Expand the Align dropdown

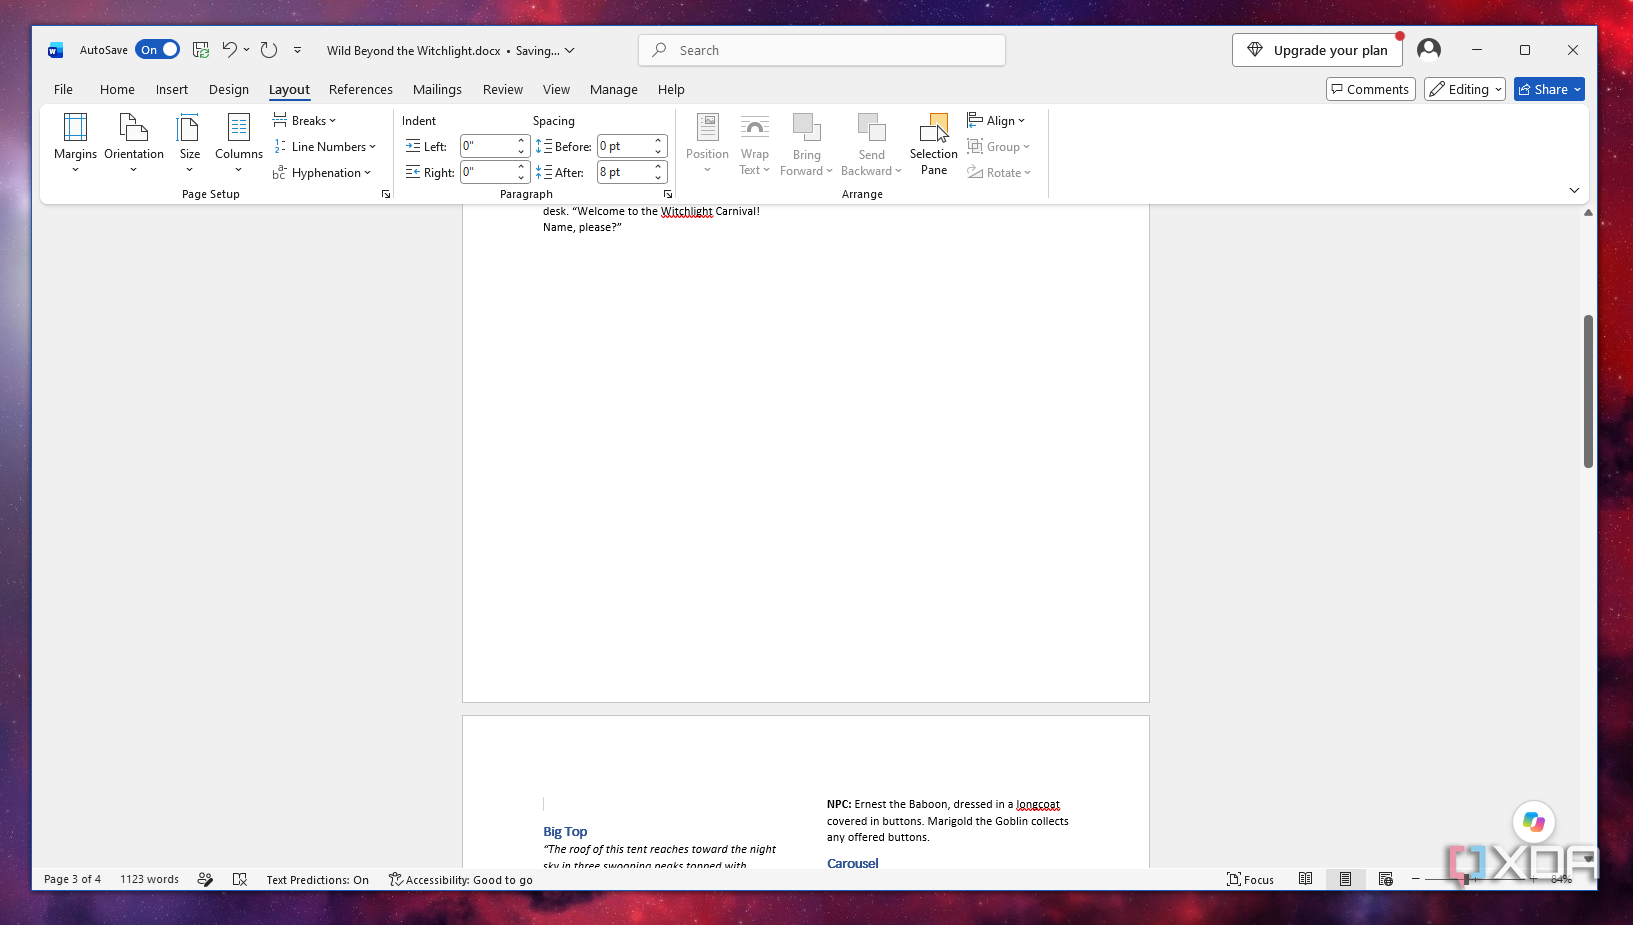click(996, 121)
